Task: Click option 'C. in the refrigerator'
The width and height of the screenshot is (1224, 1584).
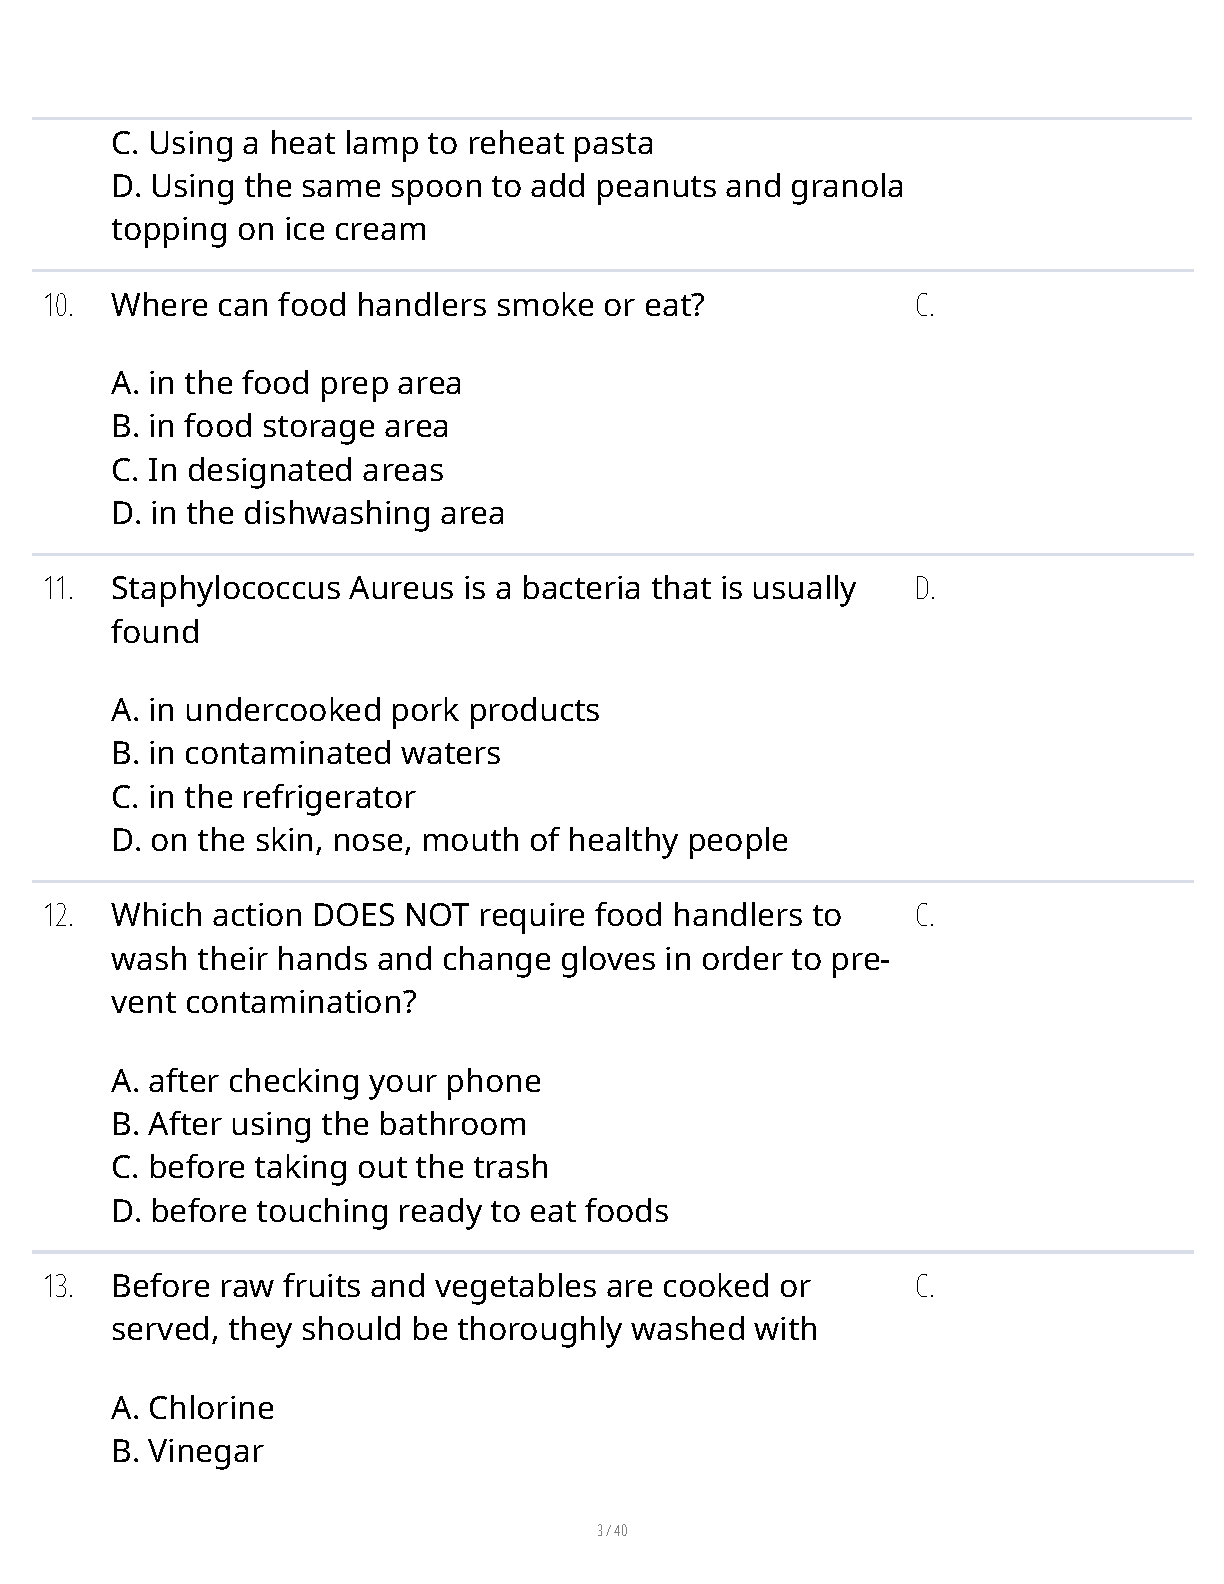Action: pos(263,797)
